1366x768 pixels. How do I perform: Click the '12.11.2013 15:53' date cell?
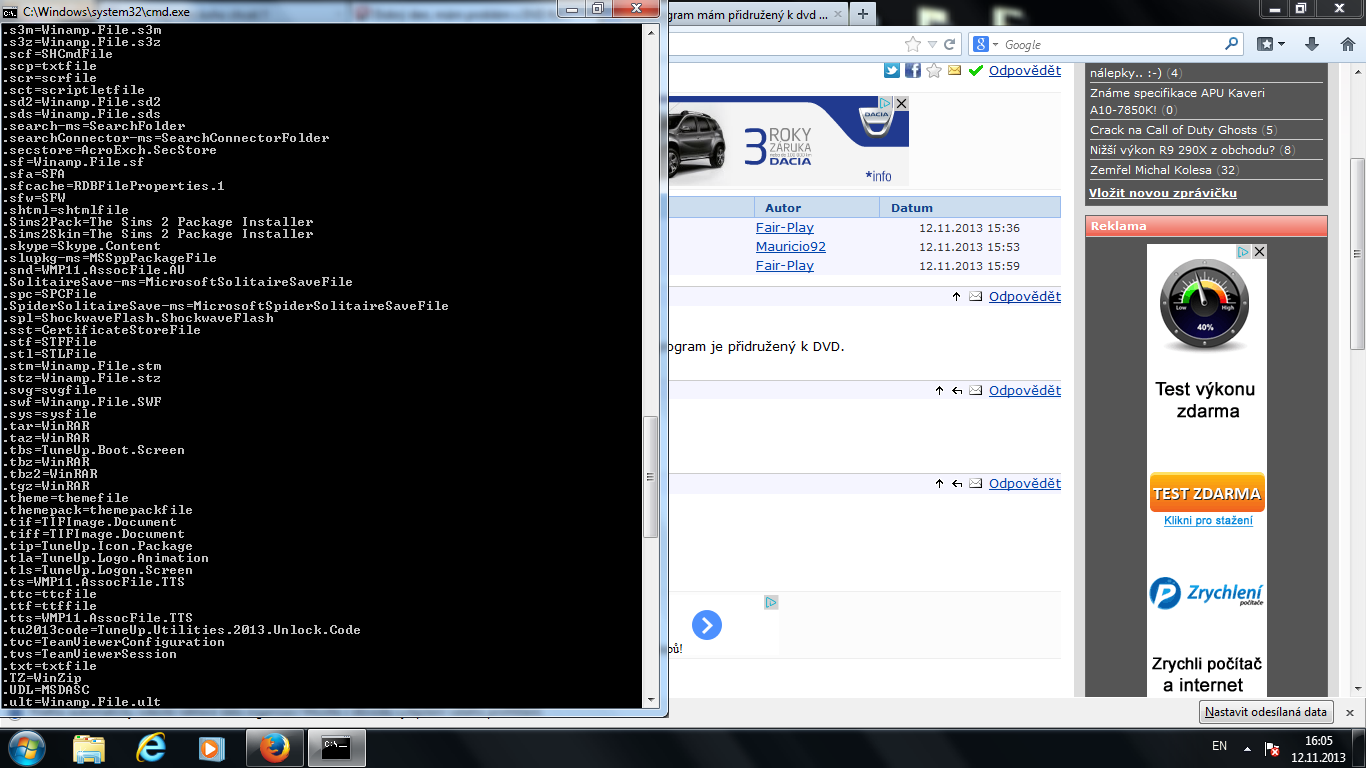pyautogui.click(x=969, y=247)
